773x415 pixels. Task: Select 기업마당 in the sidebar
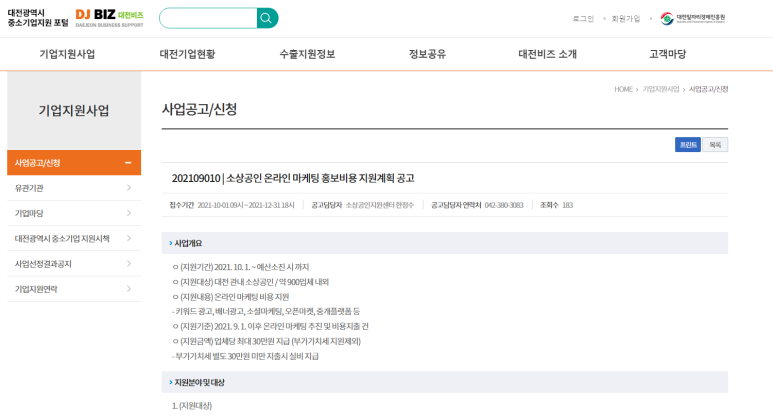74,213
